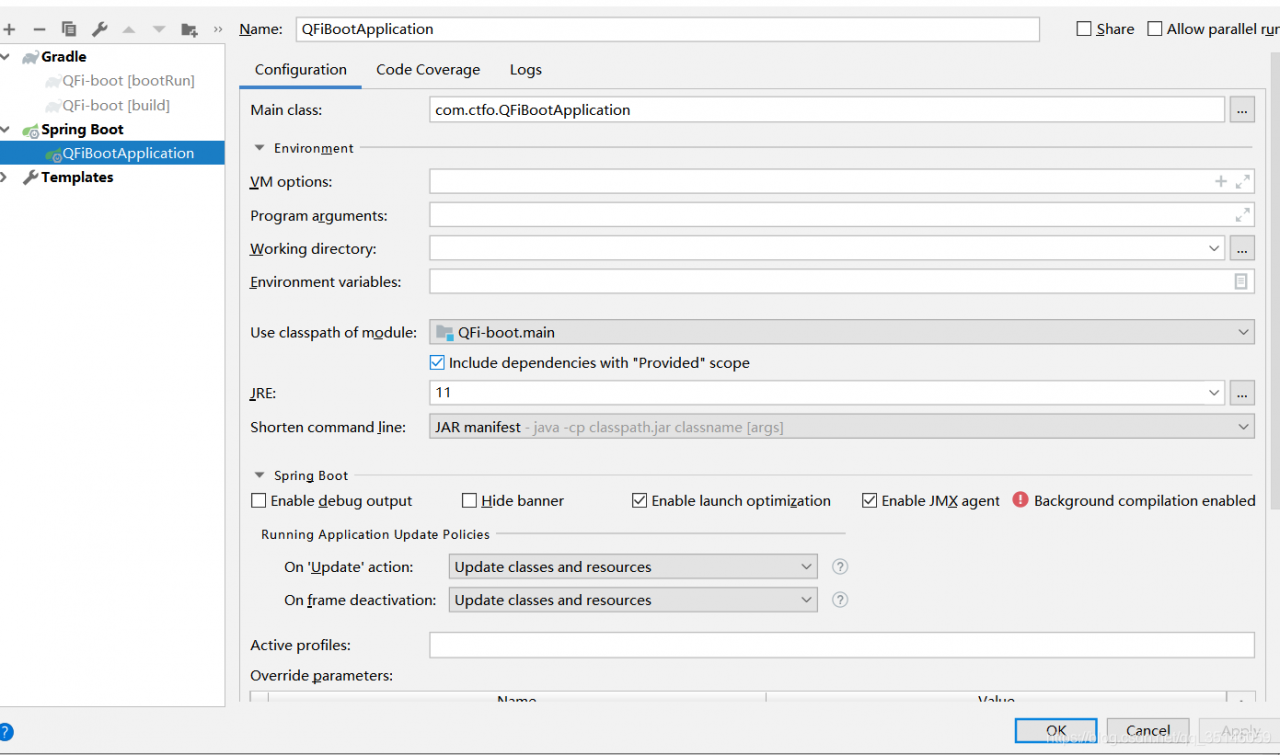Expand the Program arguments field editor
1280x755 pixels.
click(x=1243, y=215)
